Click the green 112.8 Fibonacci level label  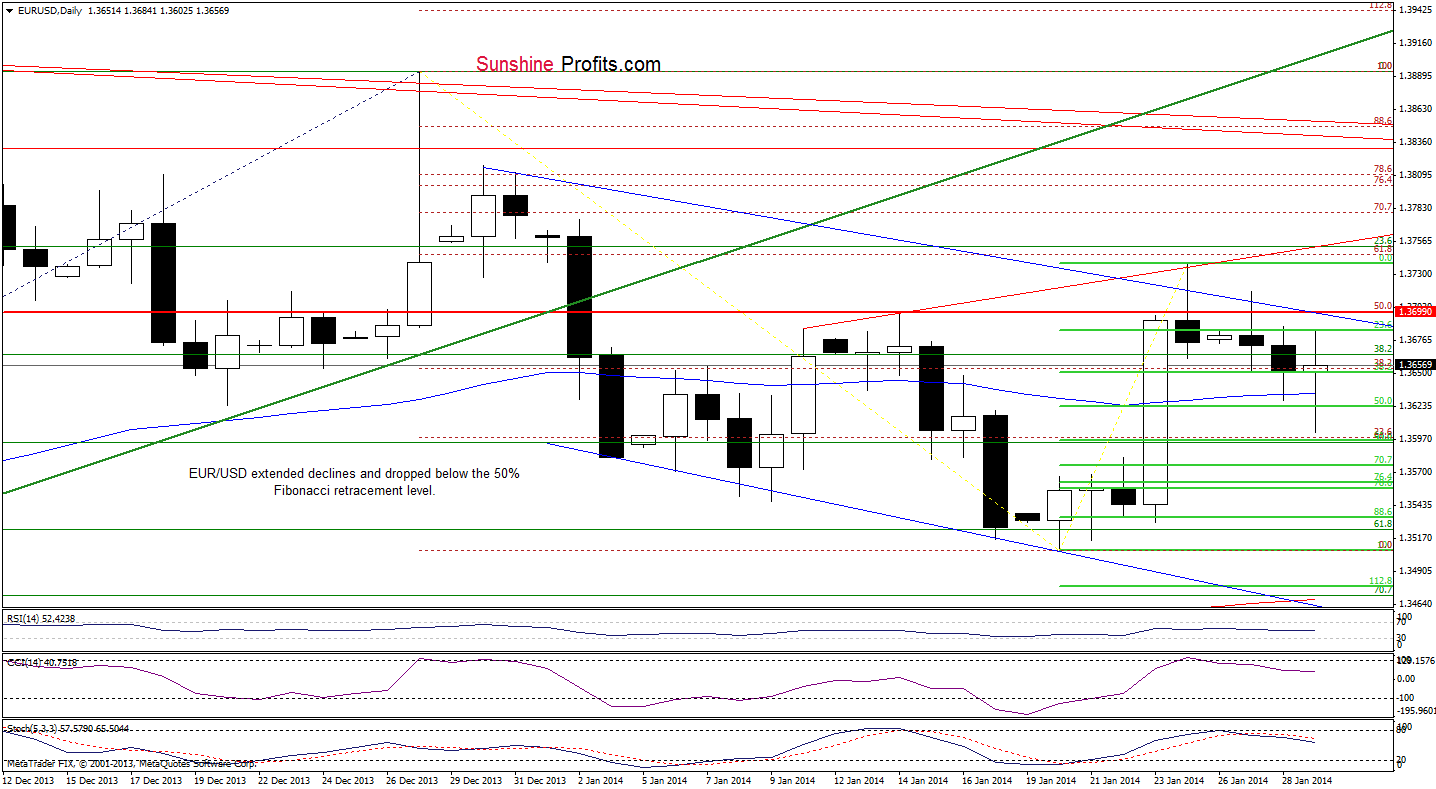point(1381,580)
